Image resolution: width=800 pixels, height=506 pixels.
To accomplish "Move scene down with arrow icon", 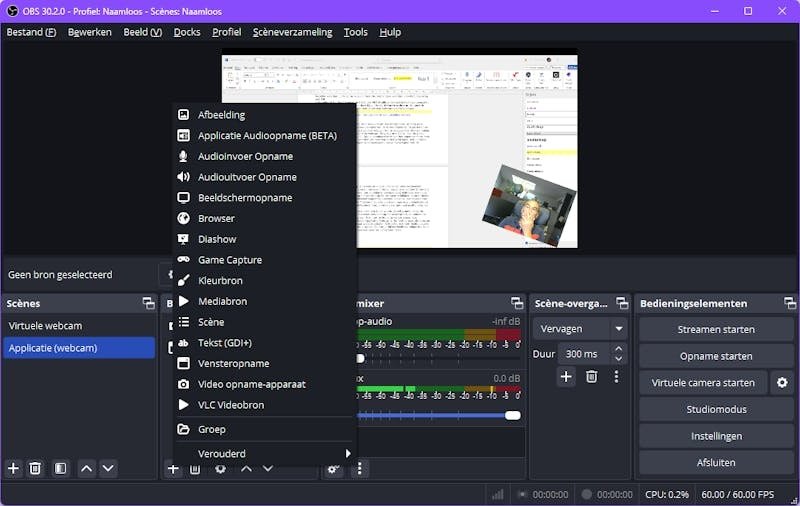I will (108, 468).
